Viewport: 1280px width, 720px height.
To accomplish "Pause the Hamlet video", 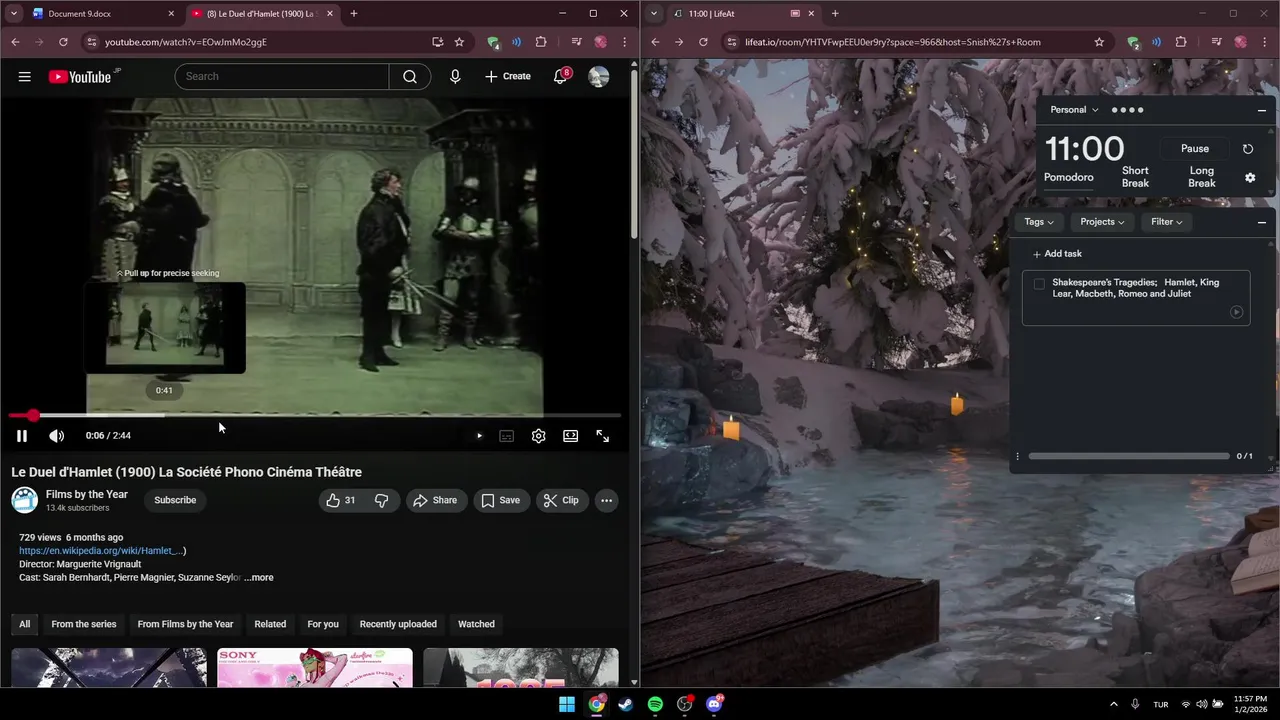I will click(x=22, y=435).
